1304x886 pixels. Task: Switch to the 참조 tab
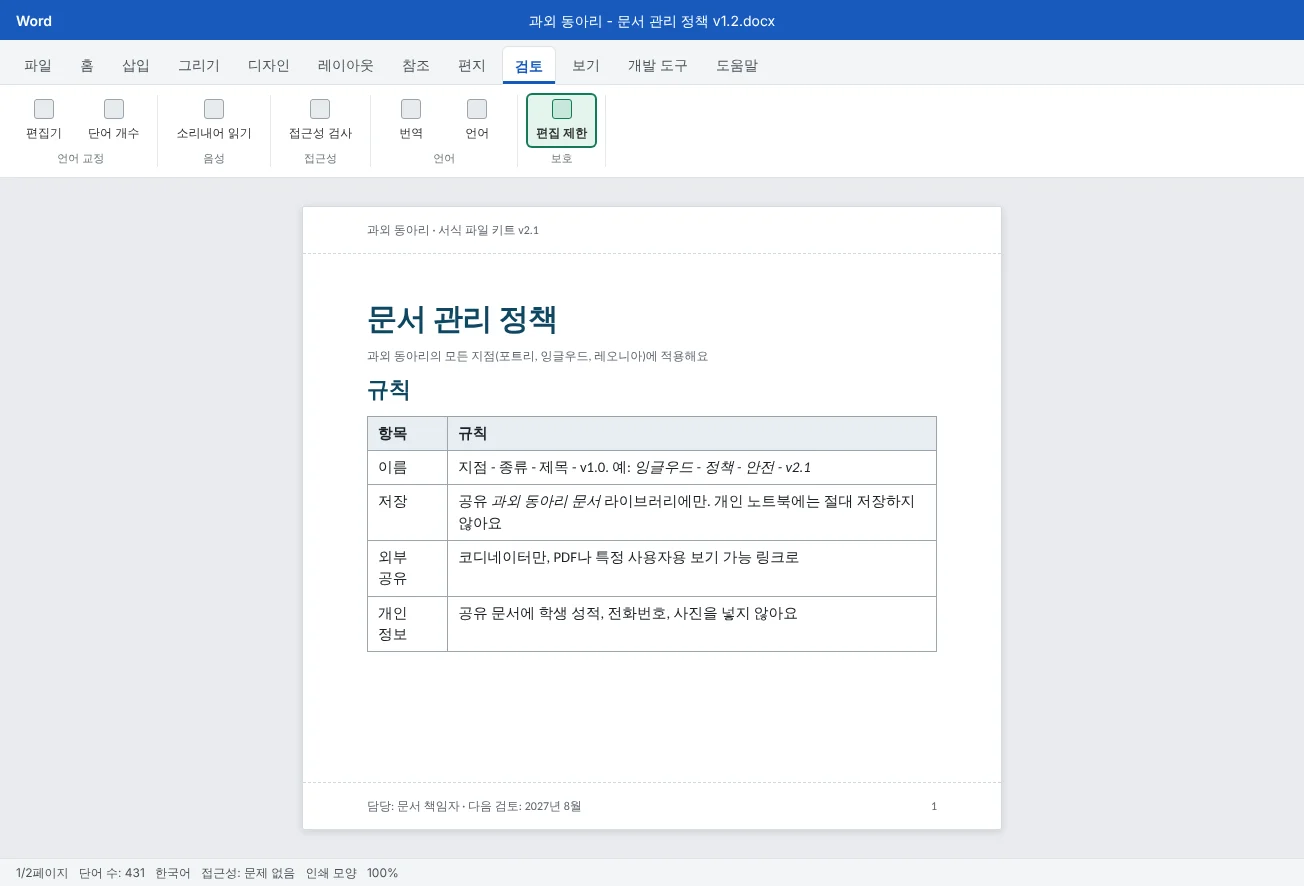click(x=416, y=66)
